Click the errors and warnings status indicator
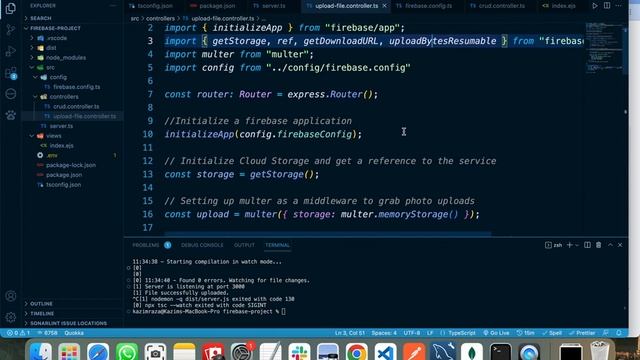This screenshot has width=640, height=360. tap(18, 333)
